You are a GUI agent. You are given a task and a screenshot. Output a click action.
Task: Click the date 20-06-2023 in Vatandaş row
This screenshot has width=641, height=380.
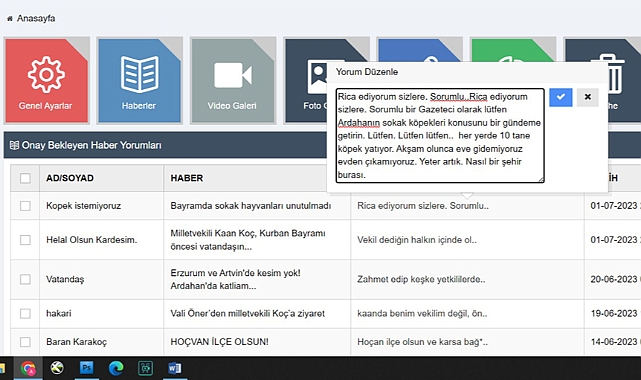point(615,279)
